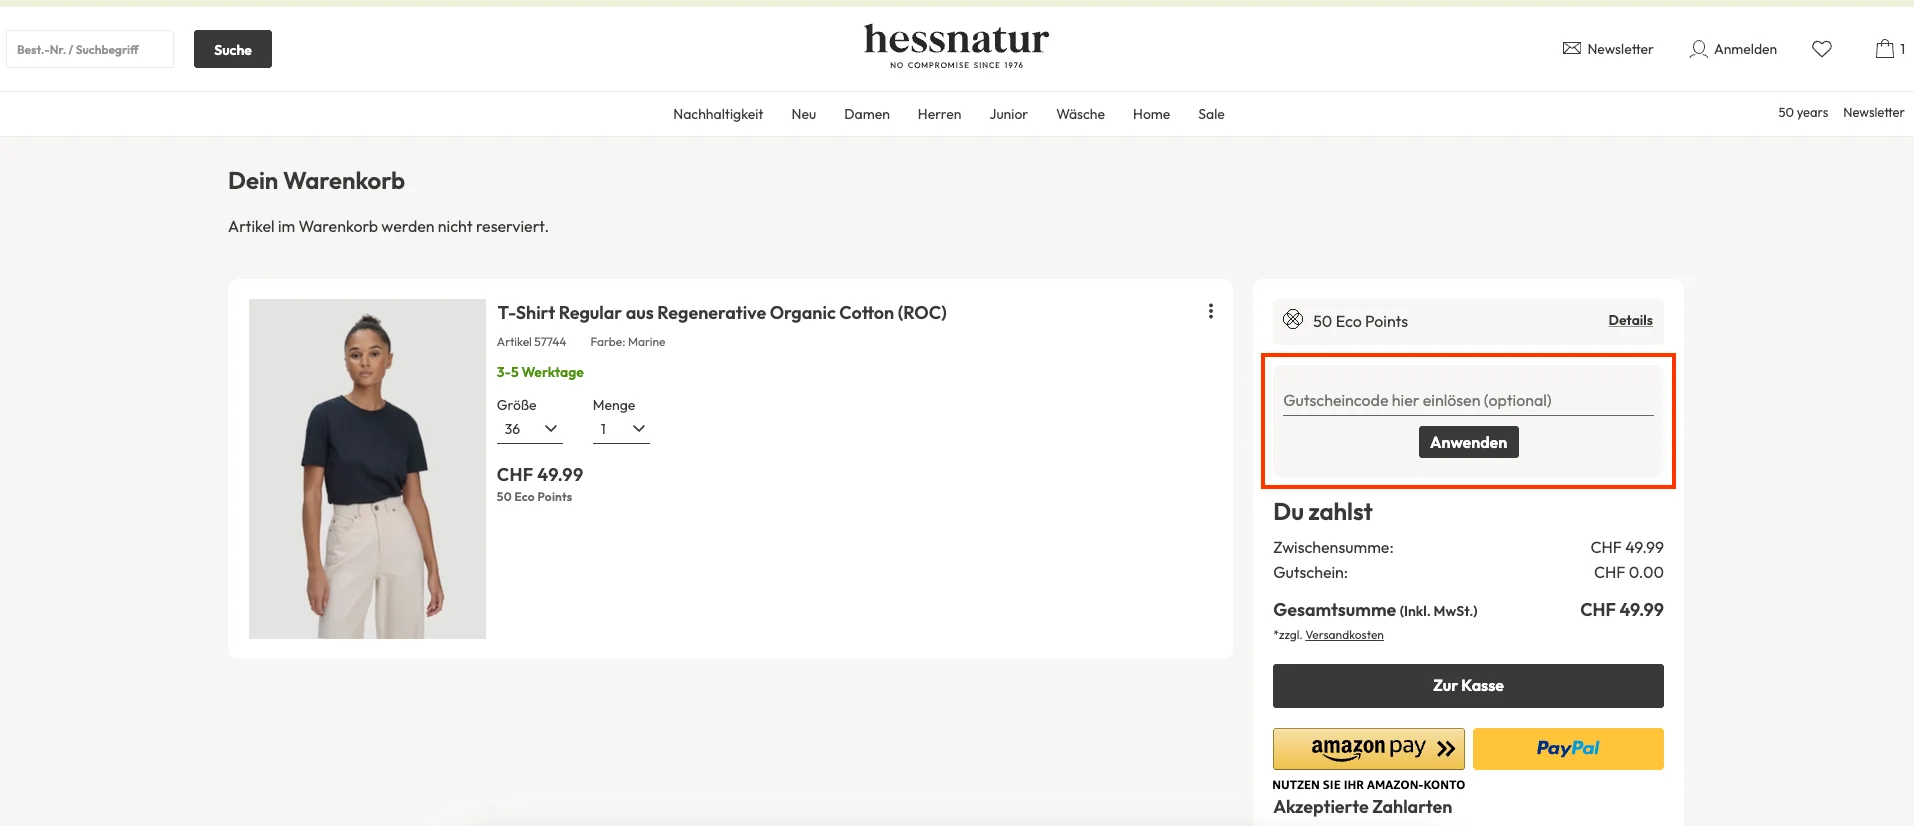Open the T-Shirt Regular product title
Image resolution: width=1914 pixels, height=826 pixels.
pyautogui.click(x=722, y=313)
